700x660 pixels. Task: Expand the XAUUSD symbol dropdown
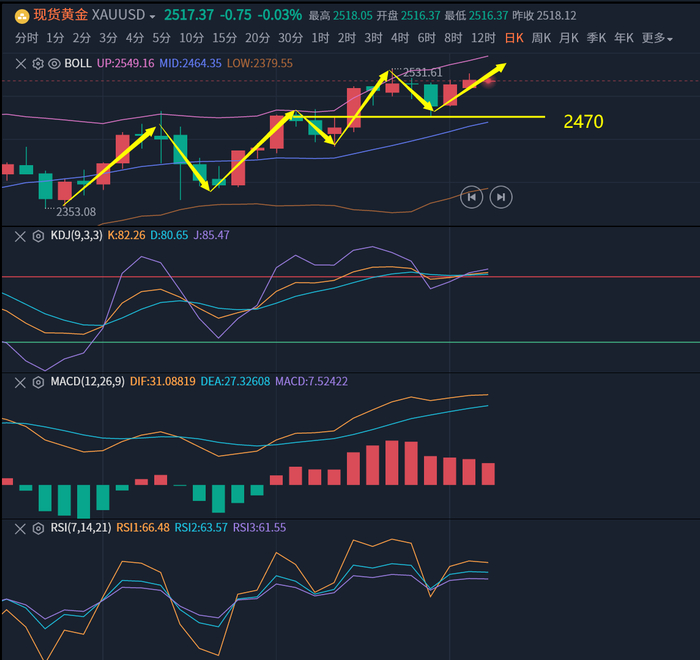tap(152, 17)
